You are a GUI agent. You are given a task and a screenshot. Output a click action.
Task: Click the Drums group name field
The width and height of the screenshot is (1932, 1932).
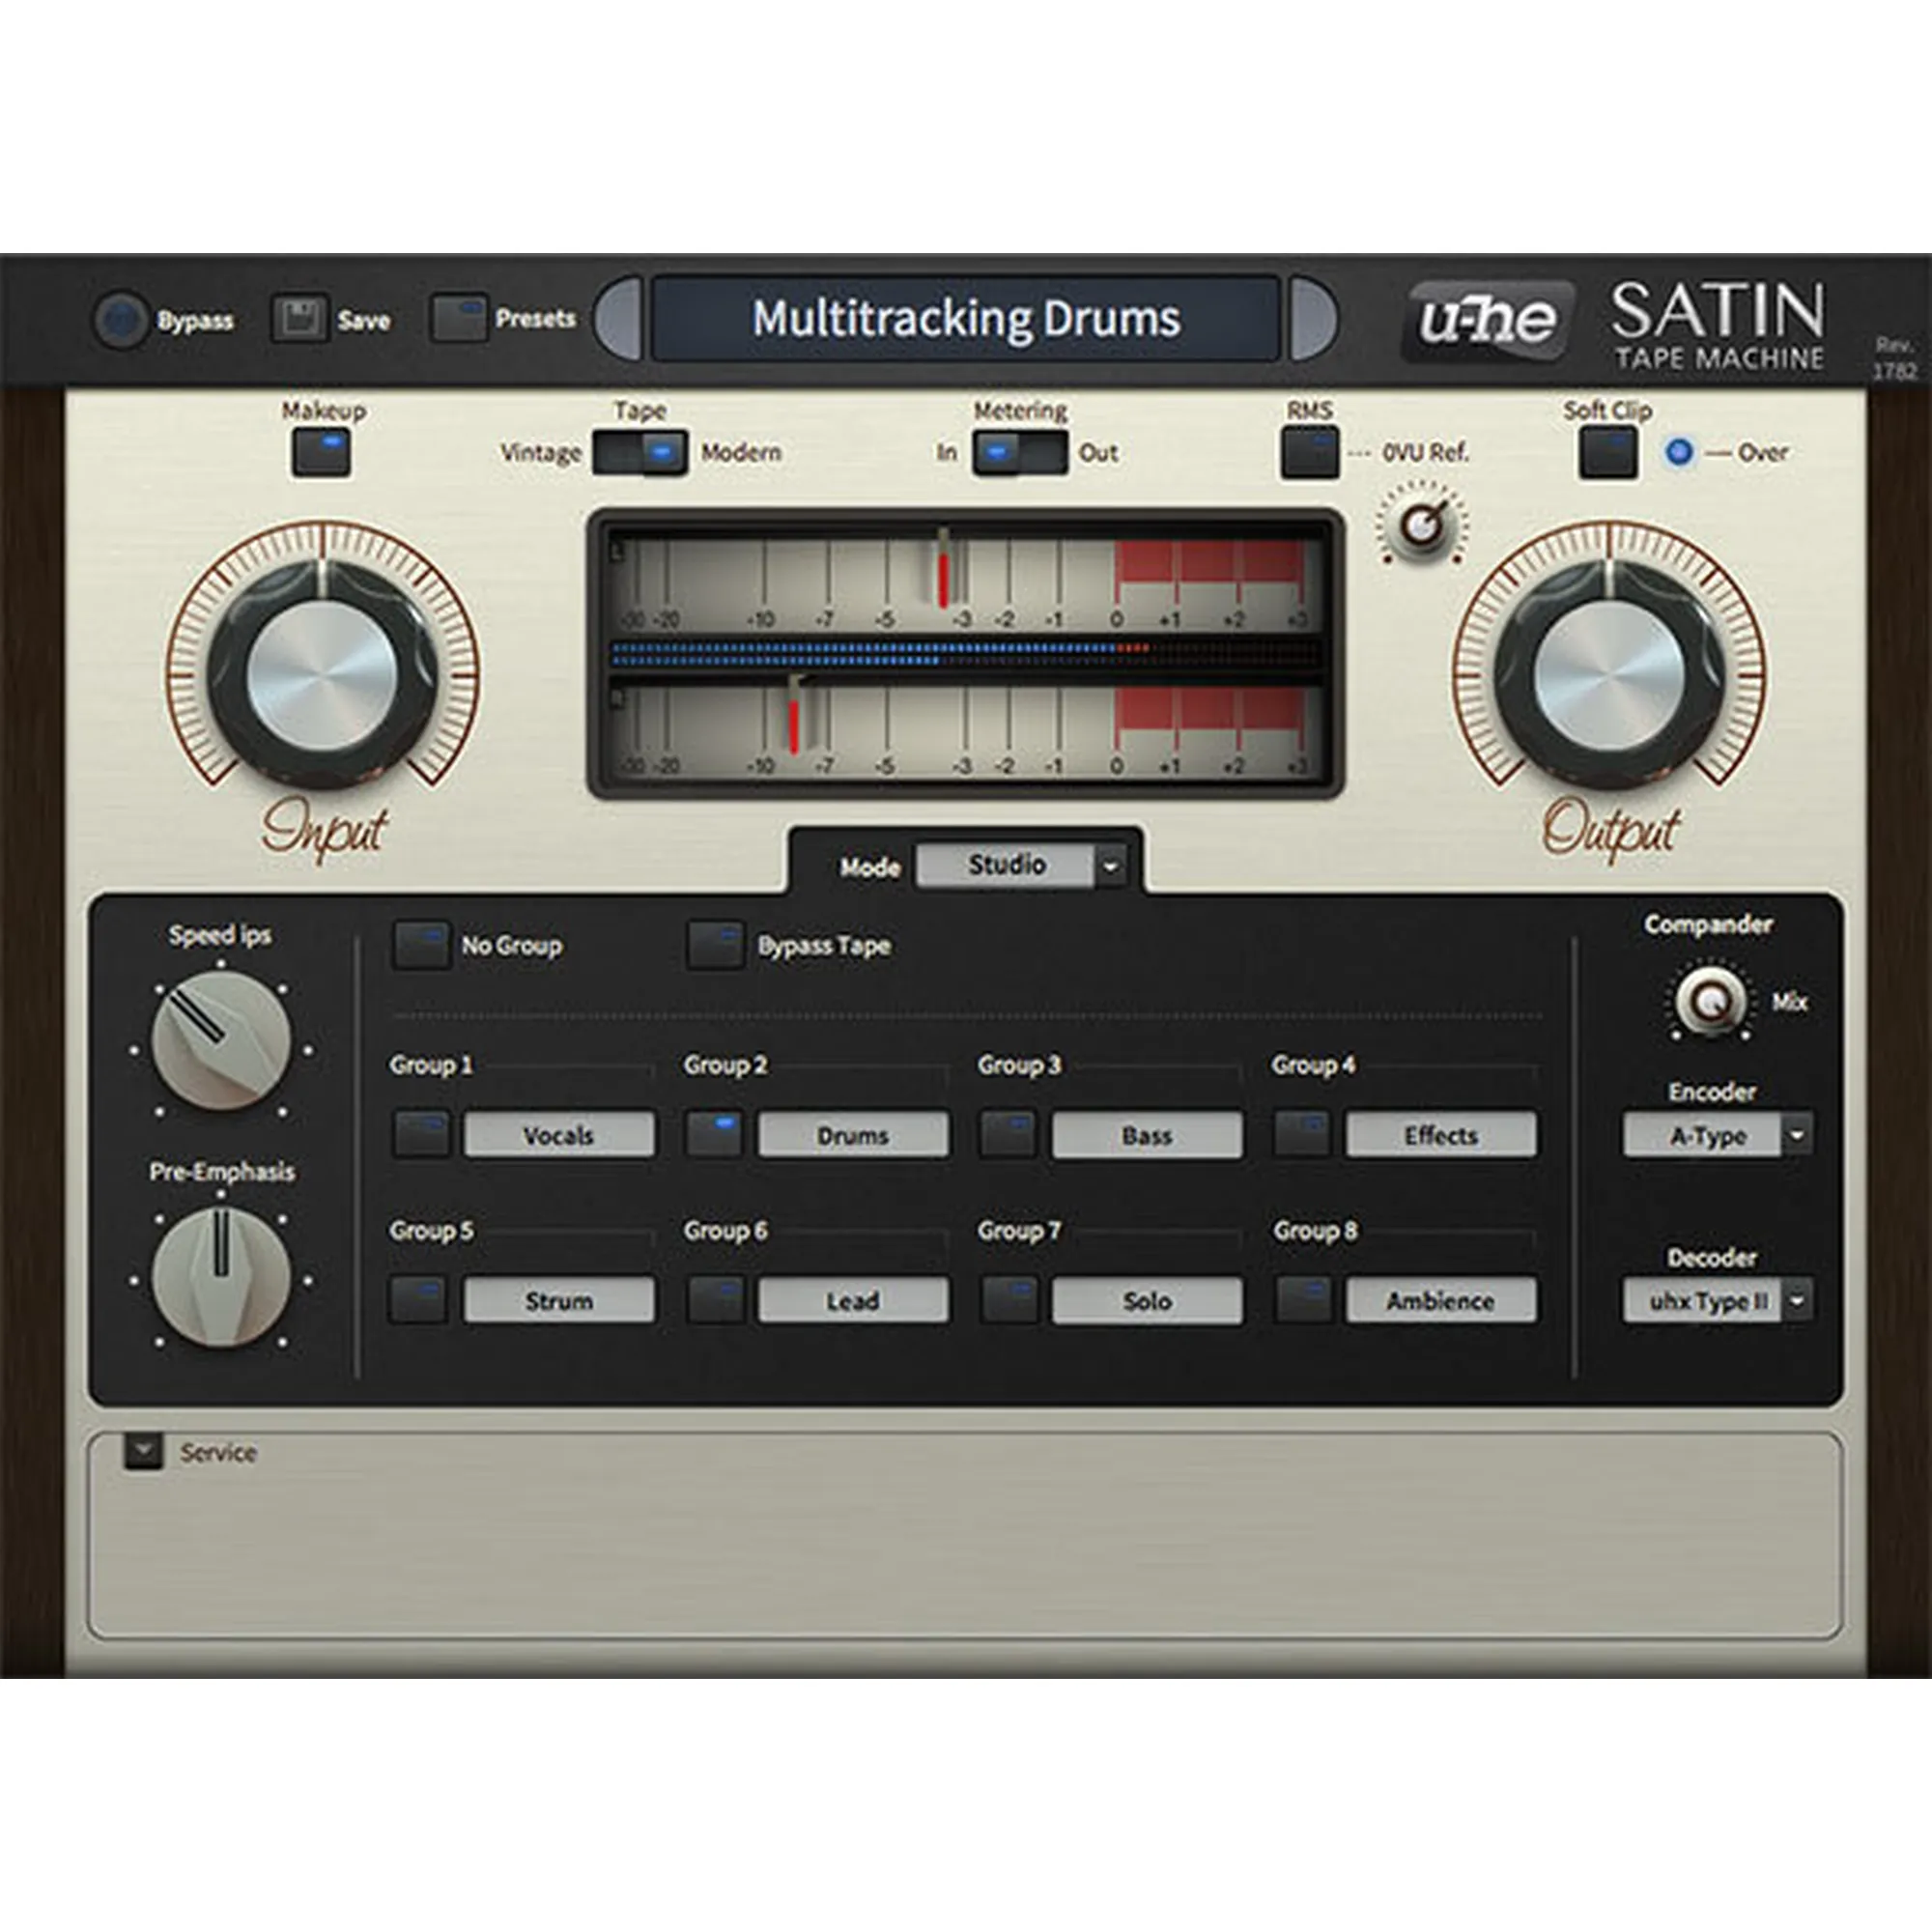[x=853, y=1135]
